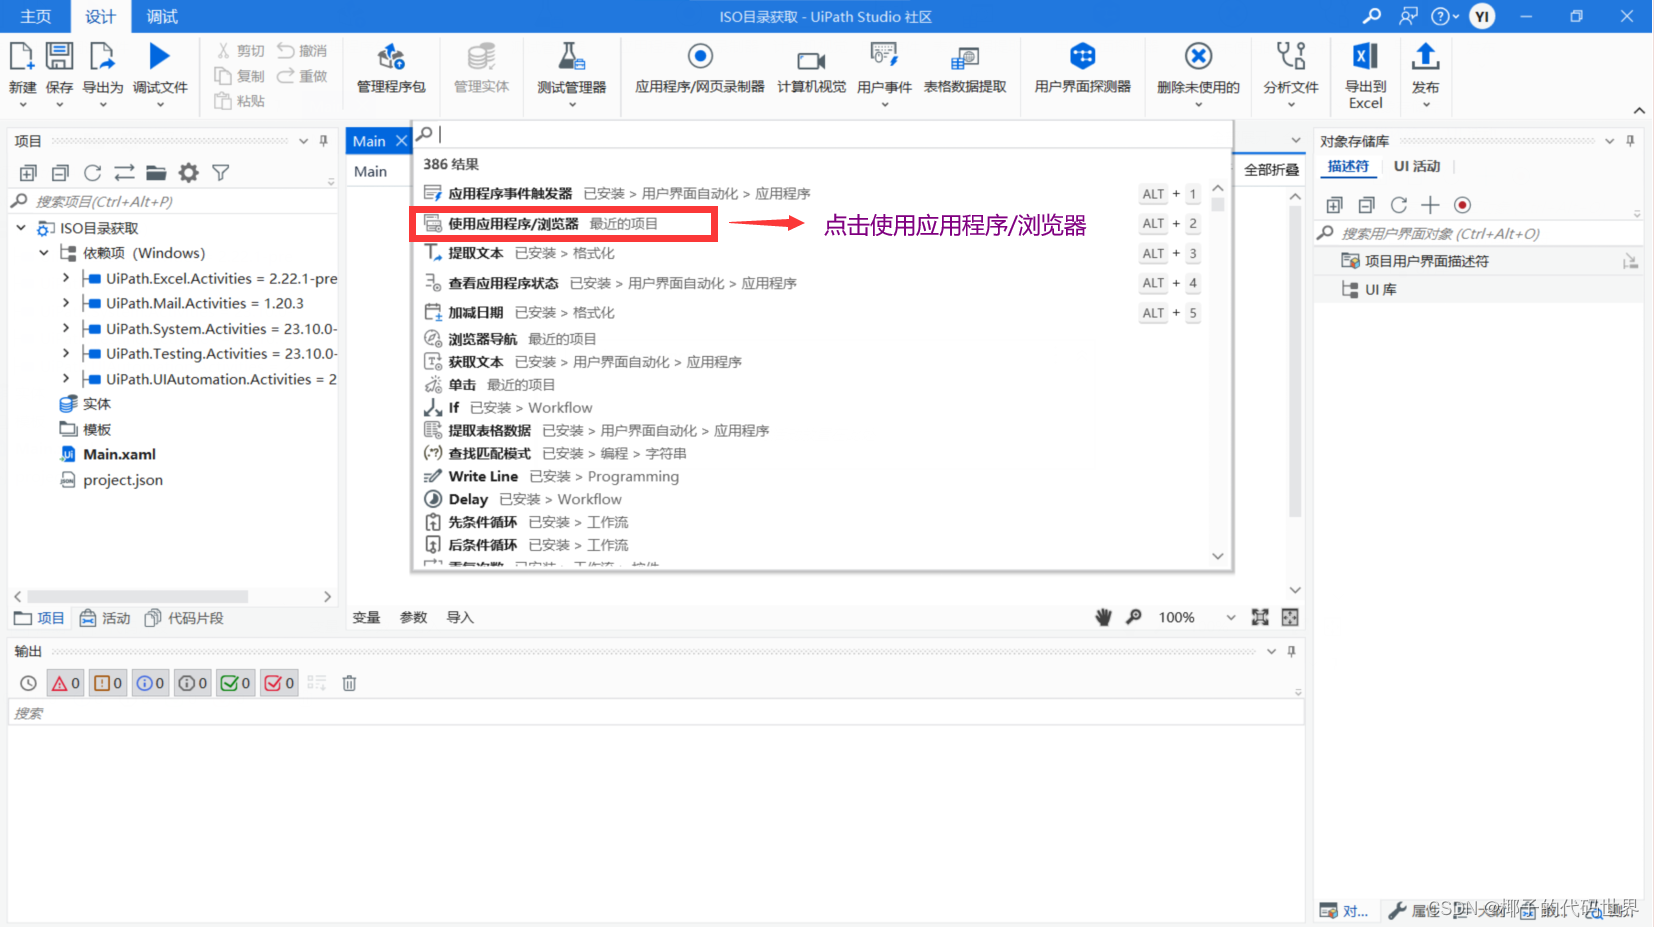Click filter funnel icon in Project panel

pos(221,173)
